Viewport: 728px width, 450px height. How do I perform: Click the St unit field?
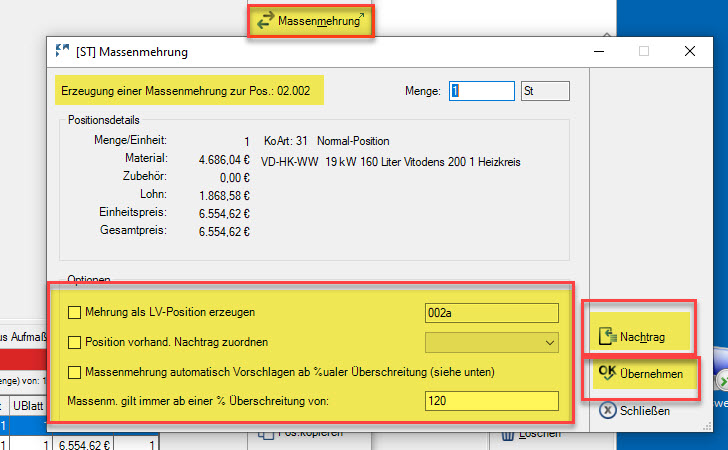(x=545, y=91)
